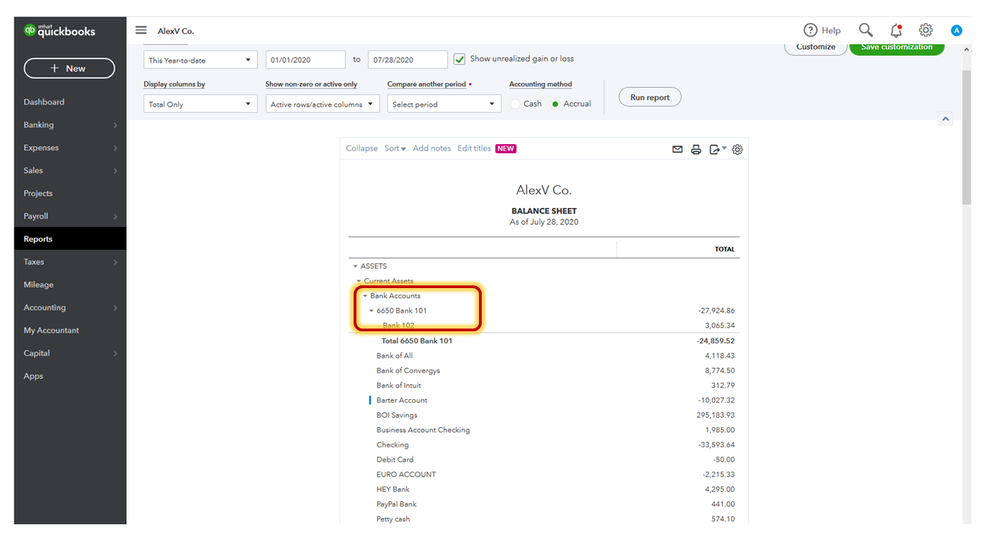The image size is (998, 533).
Task: Collapse the Bank Accounts section
Action: pyautogui.click(x=365, y=296)
